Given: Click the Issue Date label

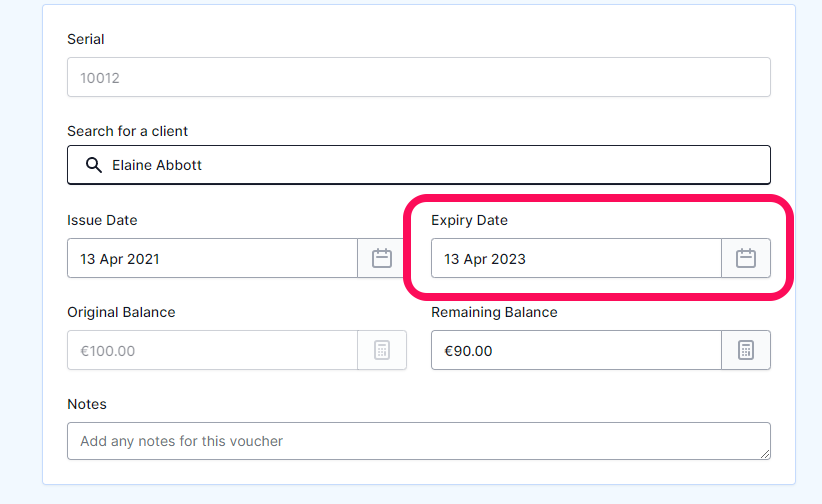Looking at the screenshot, I should 102,220.
